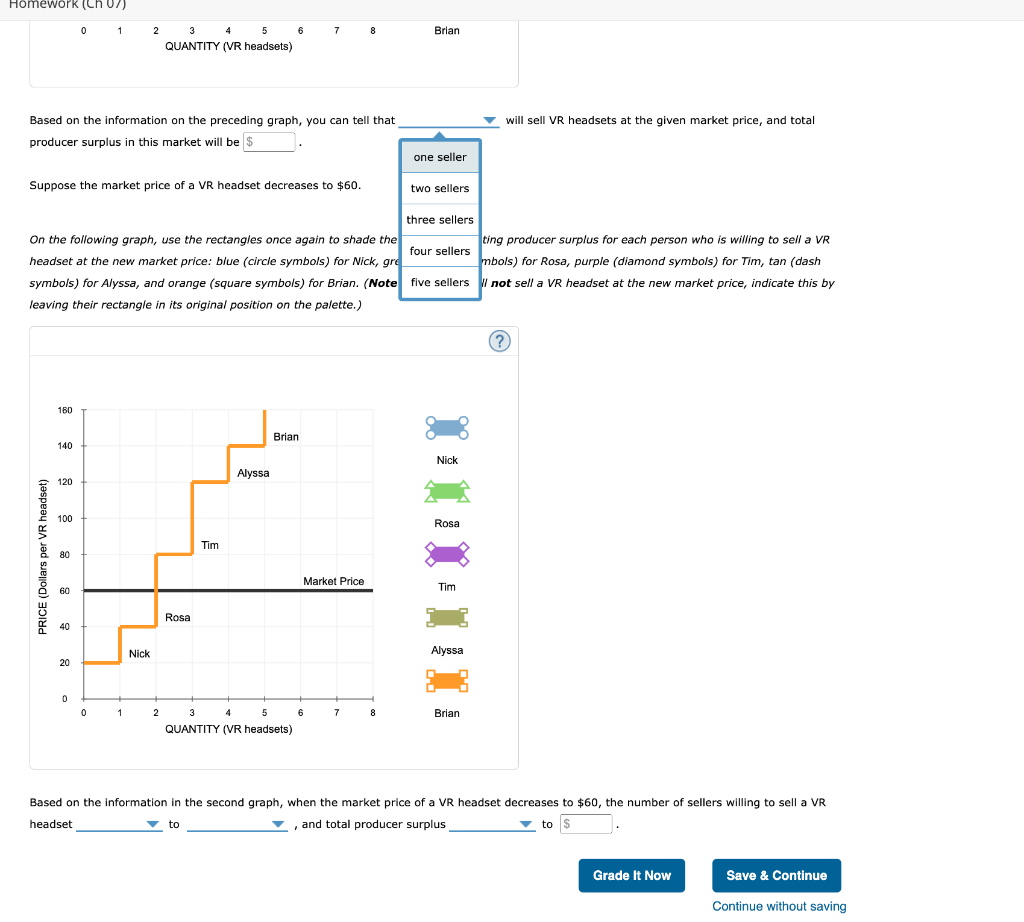Click the 'Tim' label on supply step graph

(210, 545)
